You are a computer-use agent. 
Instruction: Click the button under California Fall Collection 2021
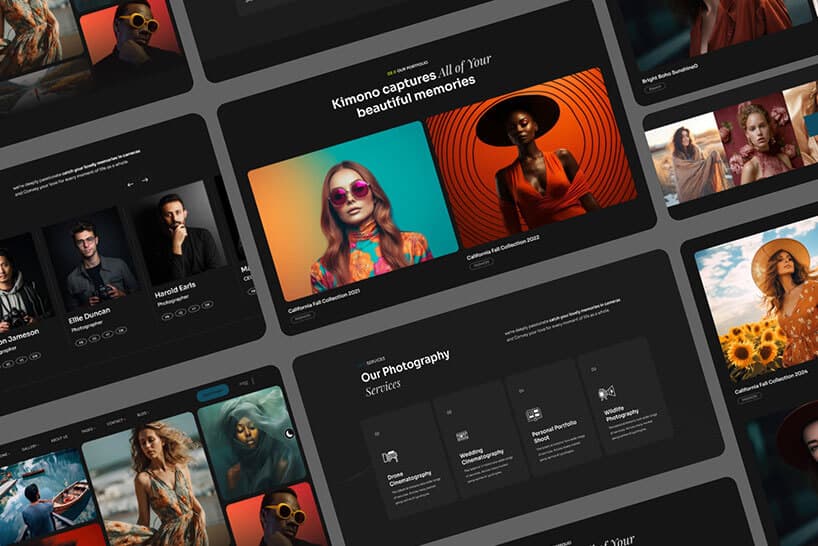[x=302, y=317]
